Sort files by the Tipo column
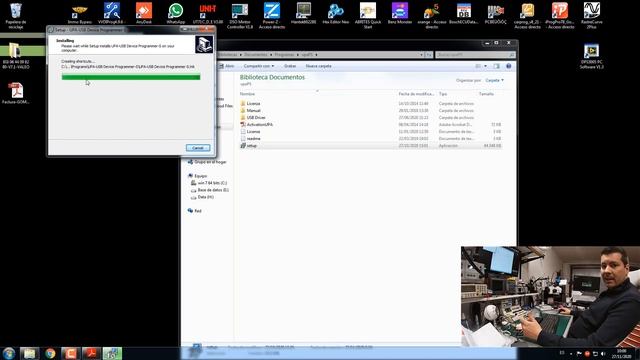 tap(443, 94)
